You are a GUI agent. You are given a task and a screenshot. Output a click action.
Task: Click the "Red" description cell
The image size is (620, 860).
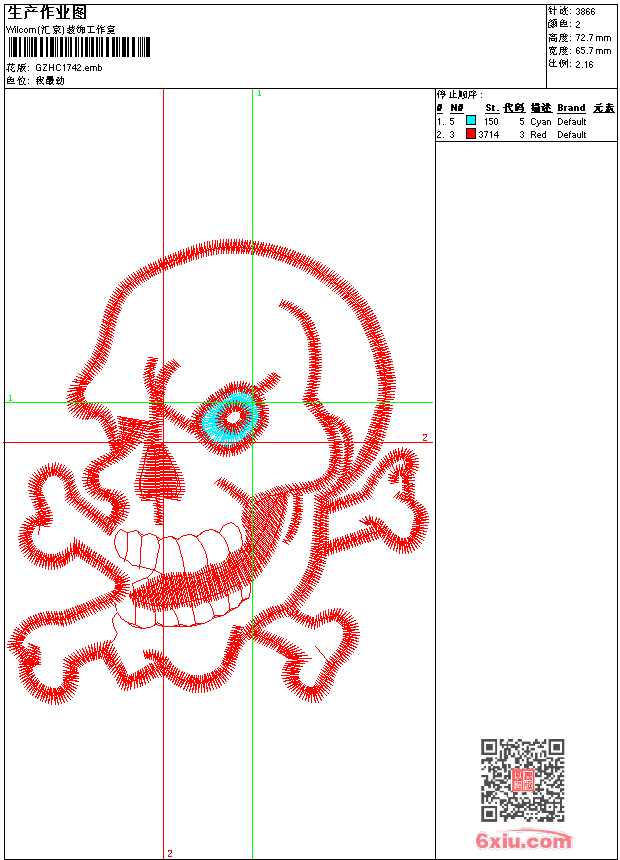pyautogui.click(x=538, y=135)
